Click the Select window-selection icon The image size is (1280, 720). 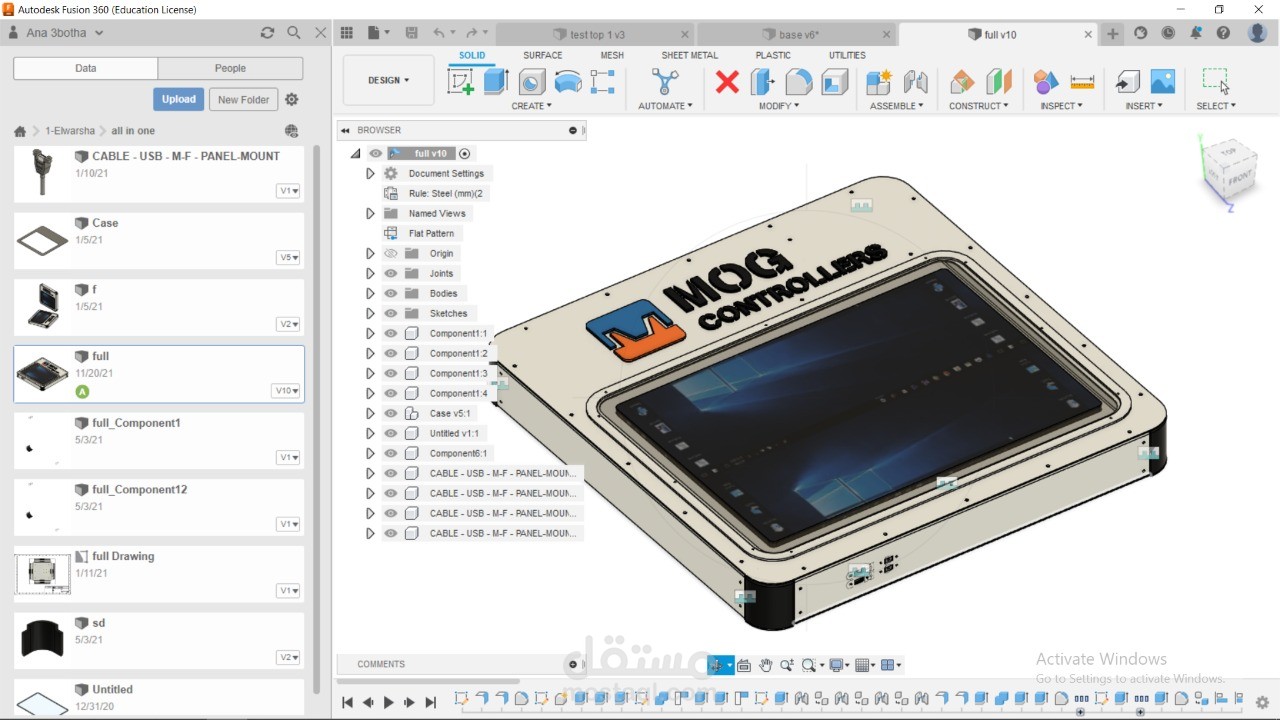pyautogui.click(x=1216, y=81)
